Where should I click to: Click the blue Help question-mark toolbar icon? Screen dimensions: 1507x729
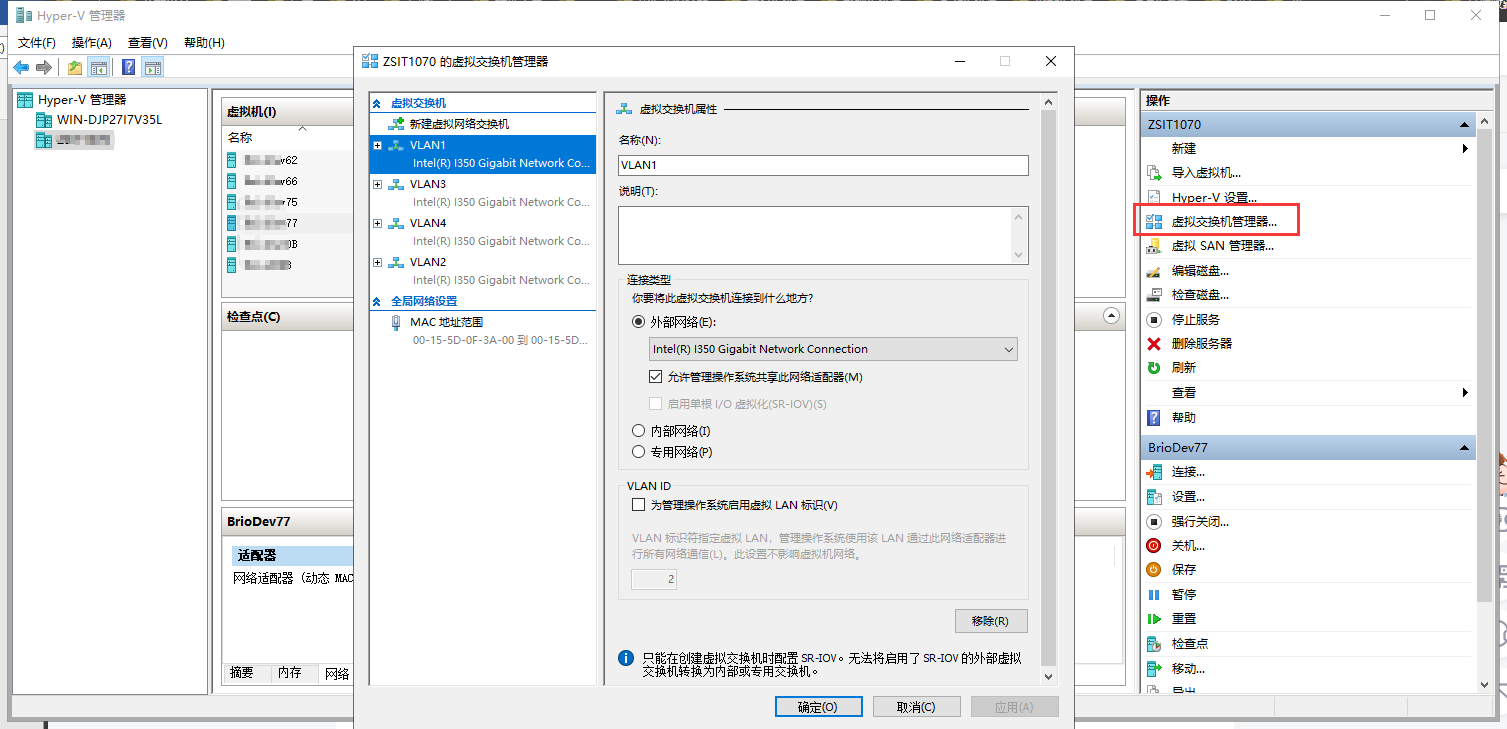point(129,67)
